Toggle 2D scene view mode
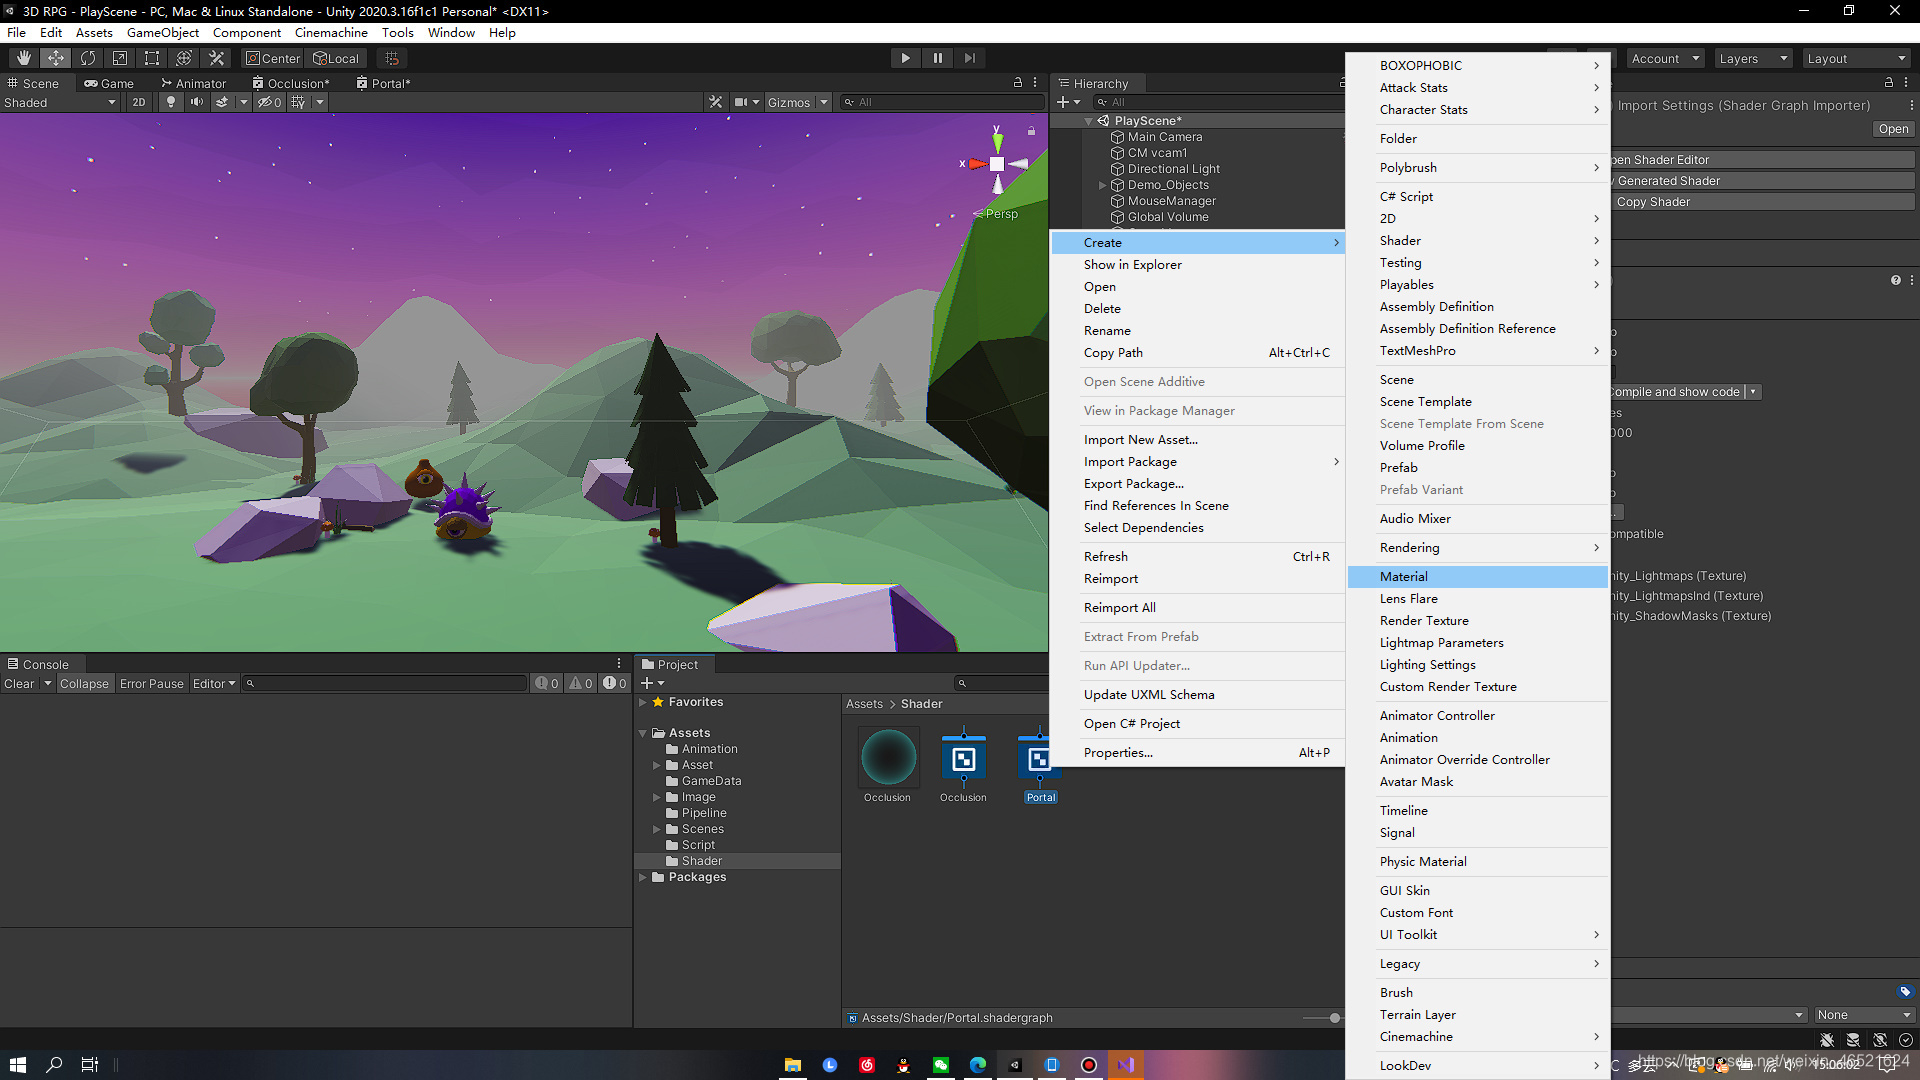The width and height of the screenshot is (1920, 1080). click(x=139, y=102)
